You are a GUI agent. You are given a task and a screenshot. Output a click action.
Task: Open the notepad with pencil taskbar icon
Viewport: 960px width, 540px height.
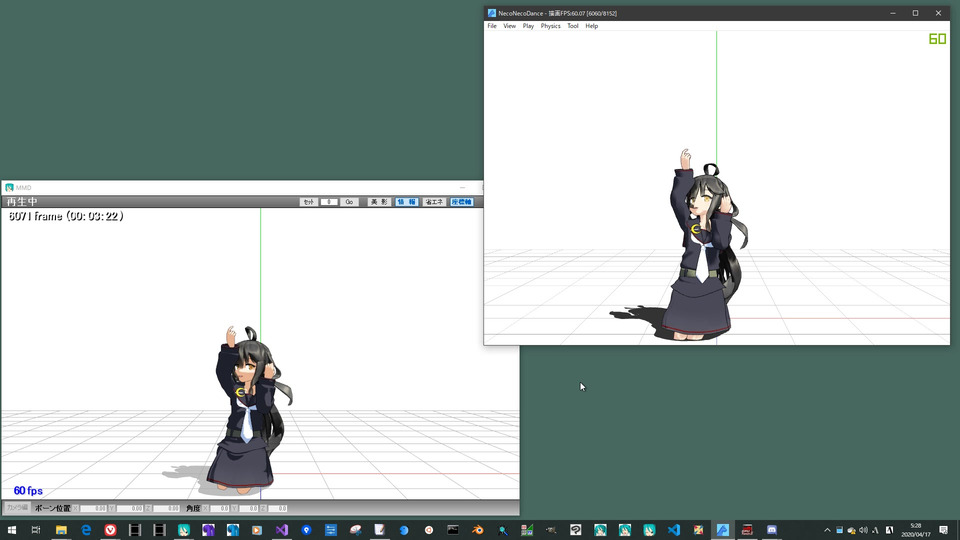tap(380, 530)
